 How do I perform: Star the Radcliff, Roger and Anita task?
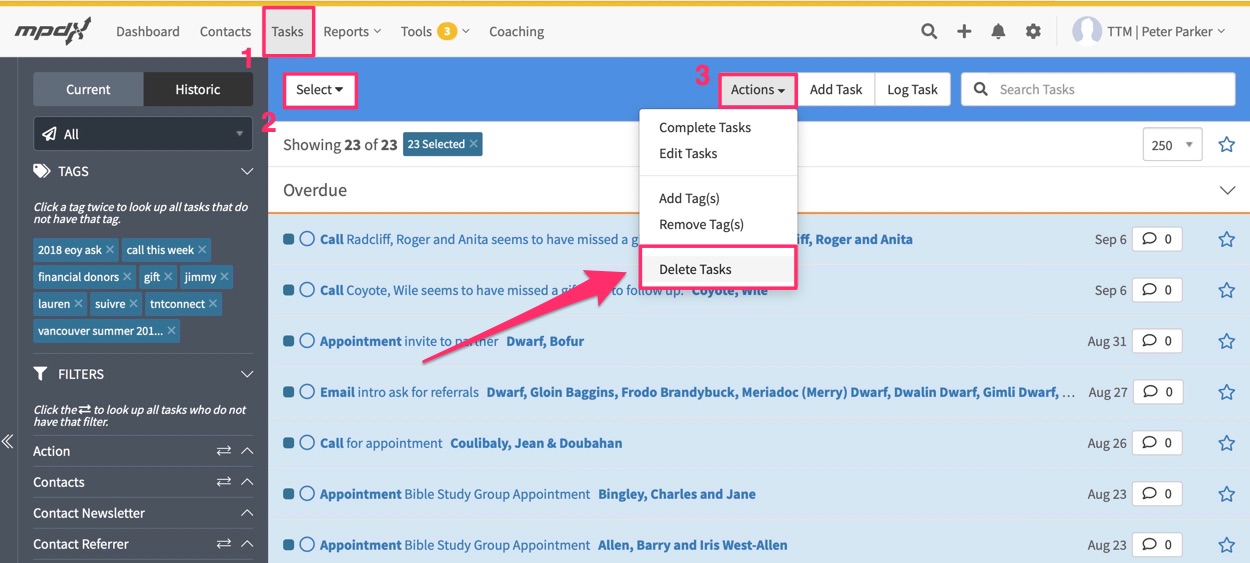(x=1227, y=239)
